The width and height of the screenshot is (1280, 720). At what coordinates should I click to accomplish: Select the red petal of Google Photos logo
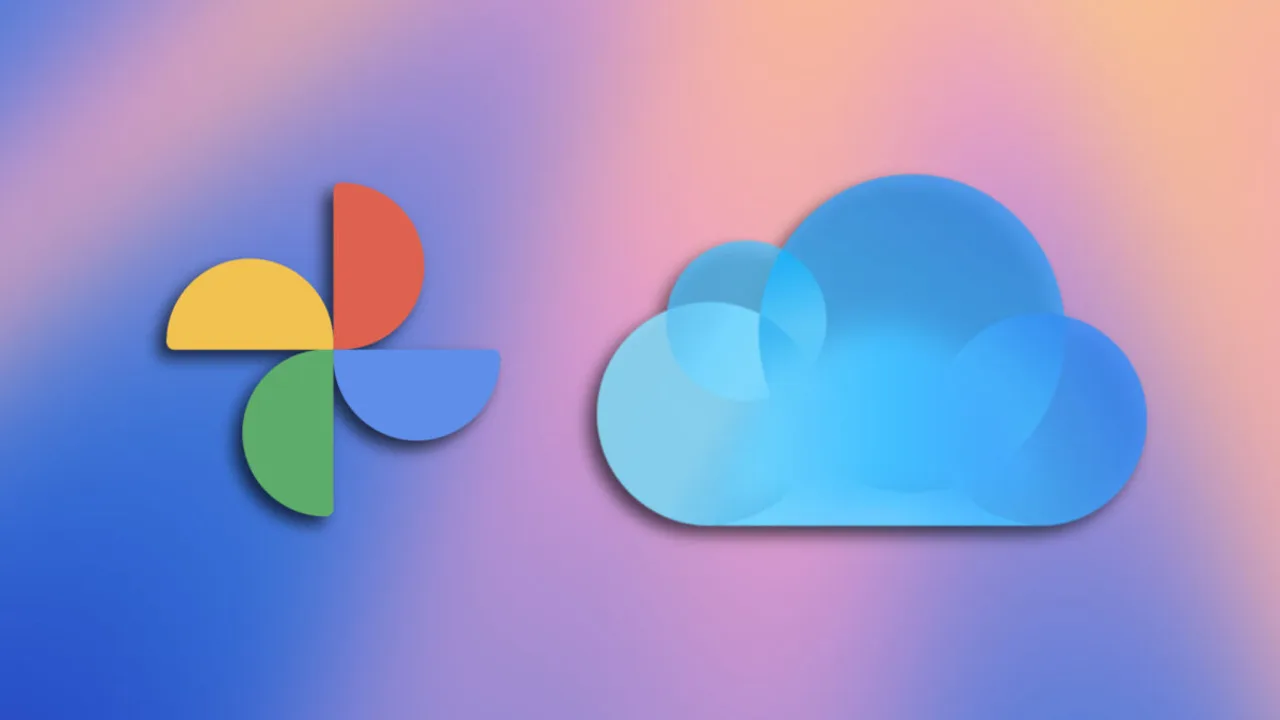click(x=378, y=266)
